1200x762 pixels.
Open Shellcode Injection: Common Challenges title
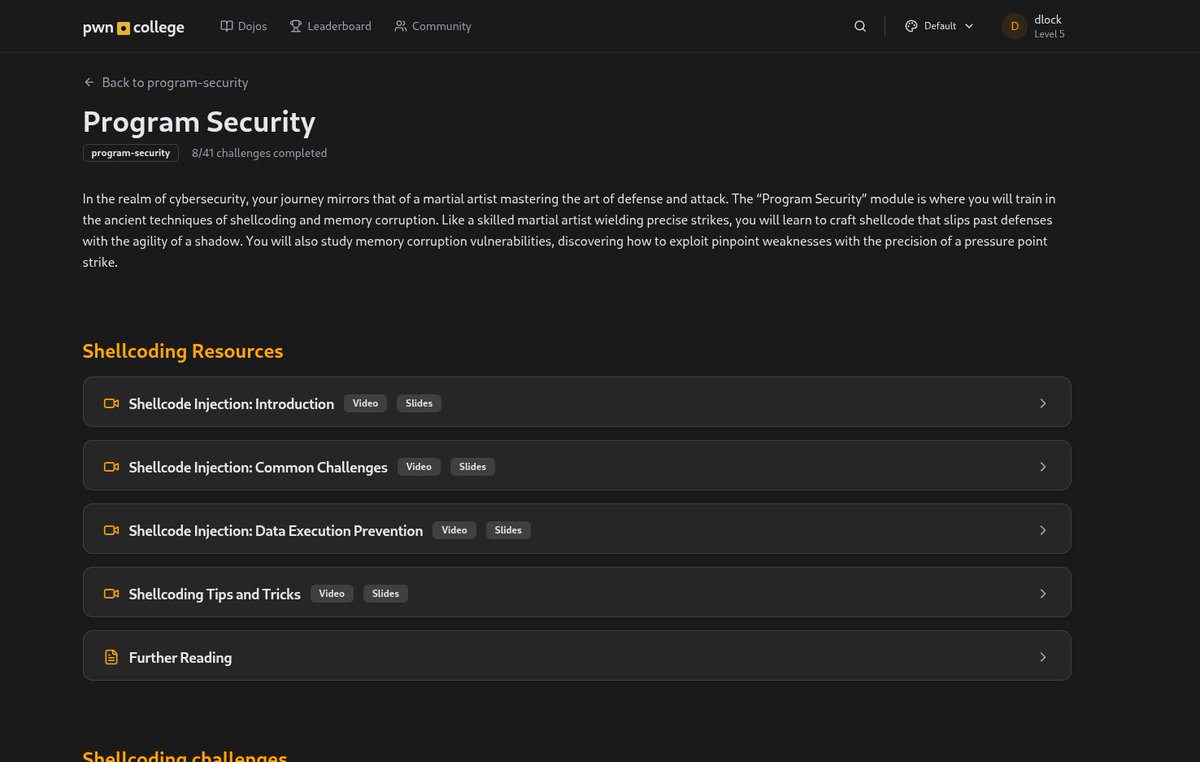pyautogui.click(x=258, y=467)
